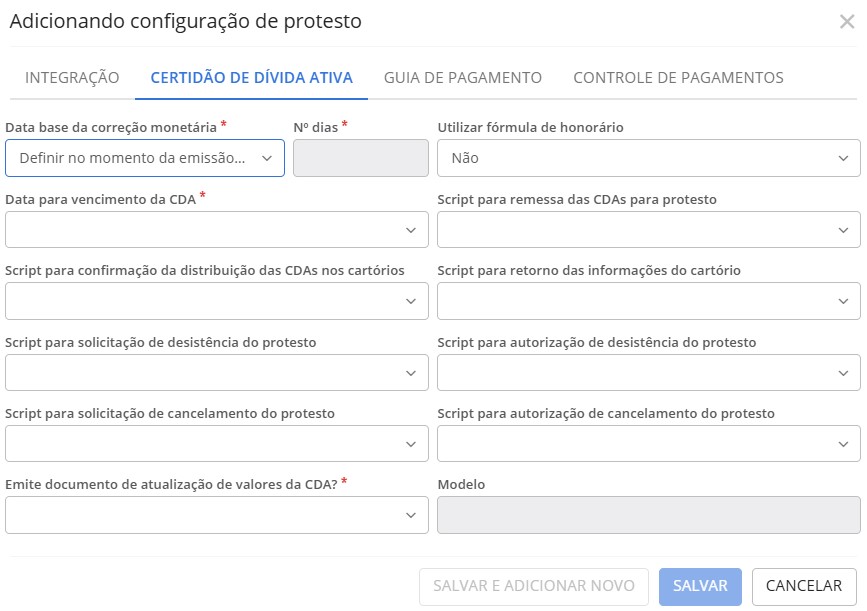Go to the Guia de Pagamento tab
This screenshot has height=611, width=867.
click(463, 78)
